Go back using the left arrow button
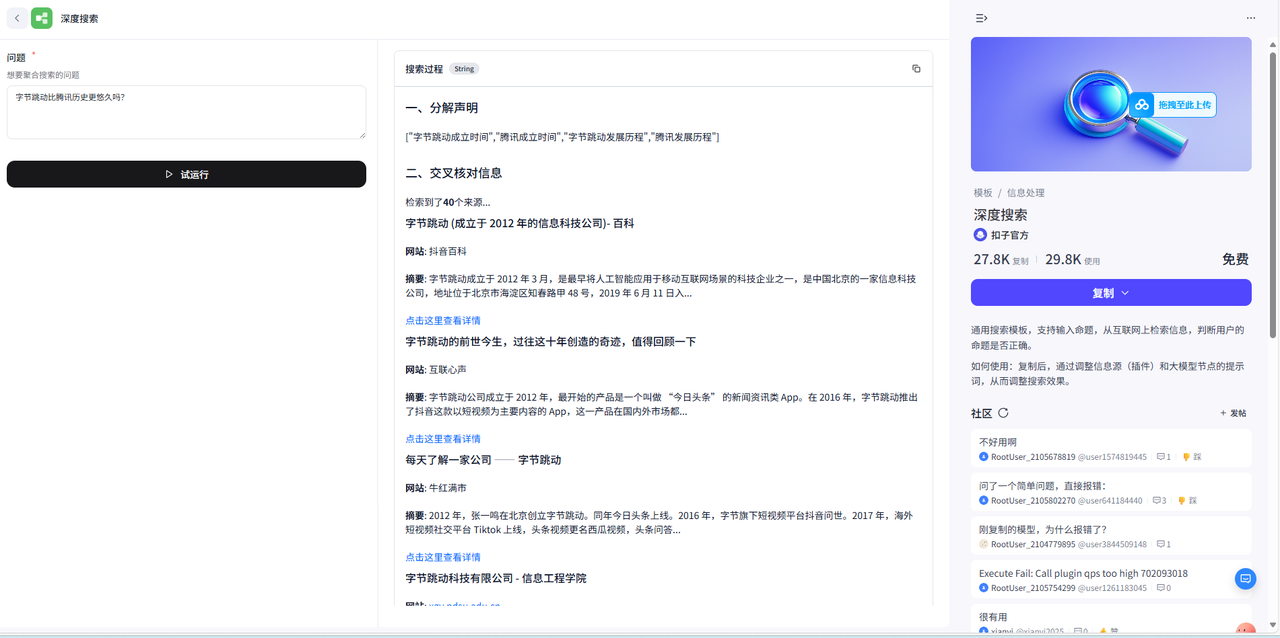Screen dimensions: 1280x638 click(17, 18)
